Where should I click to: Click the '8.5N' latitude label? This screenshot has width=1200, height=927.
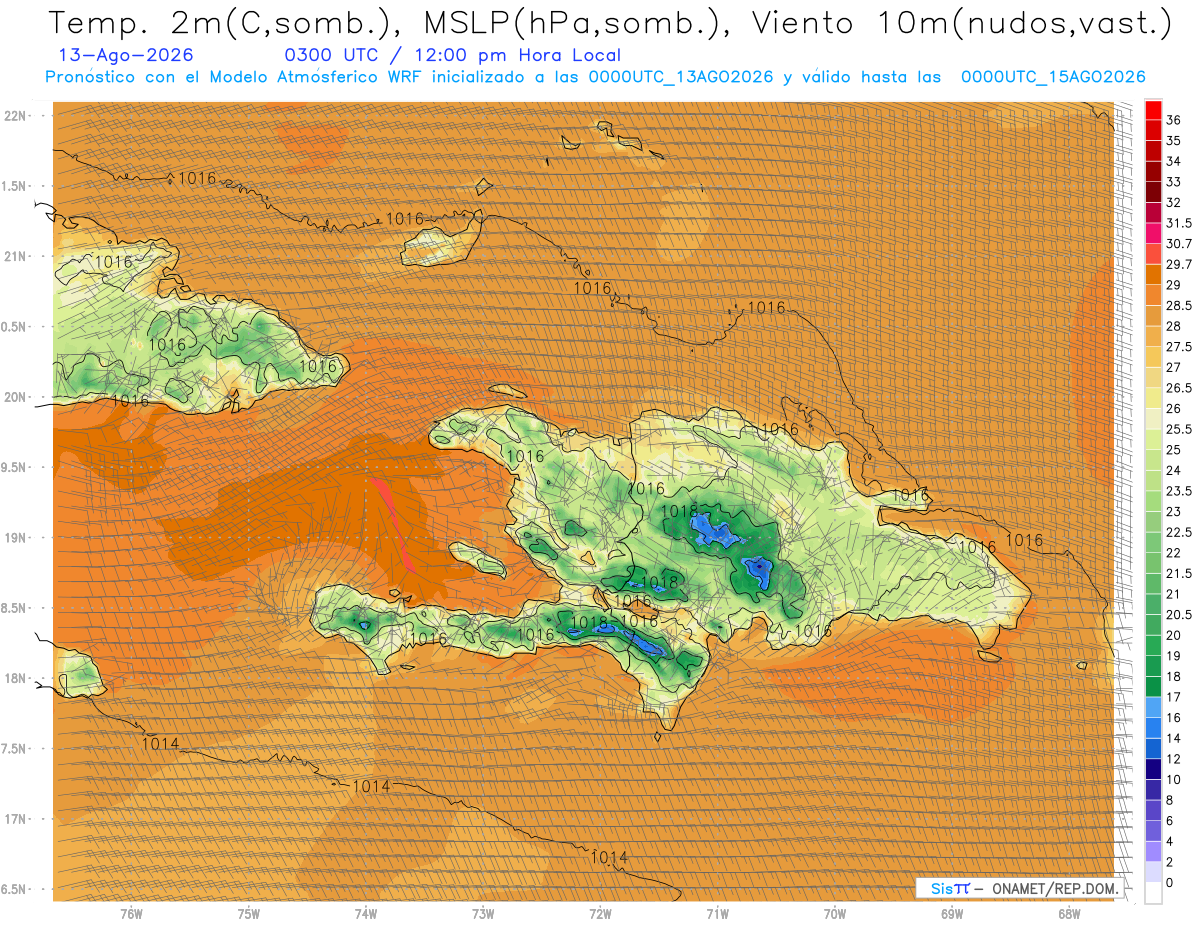pyautogui.click(x=15, y=608)
